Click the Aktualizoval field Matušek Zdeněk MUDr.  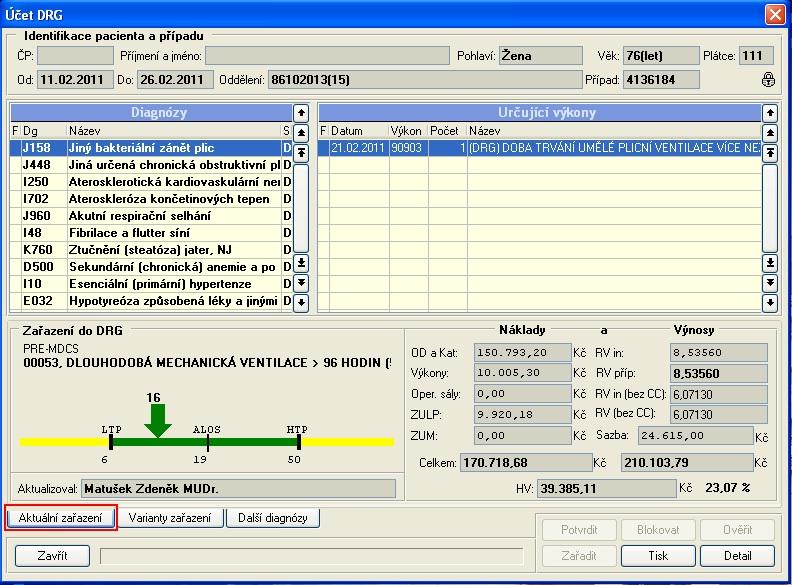238,489
